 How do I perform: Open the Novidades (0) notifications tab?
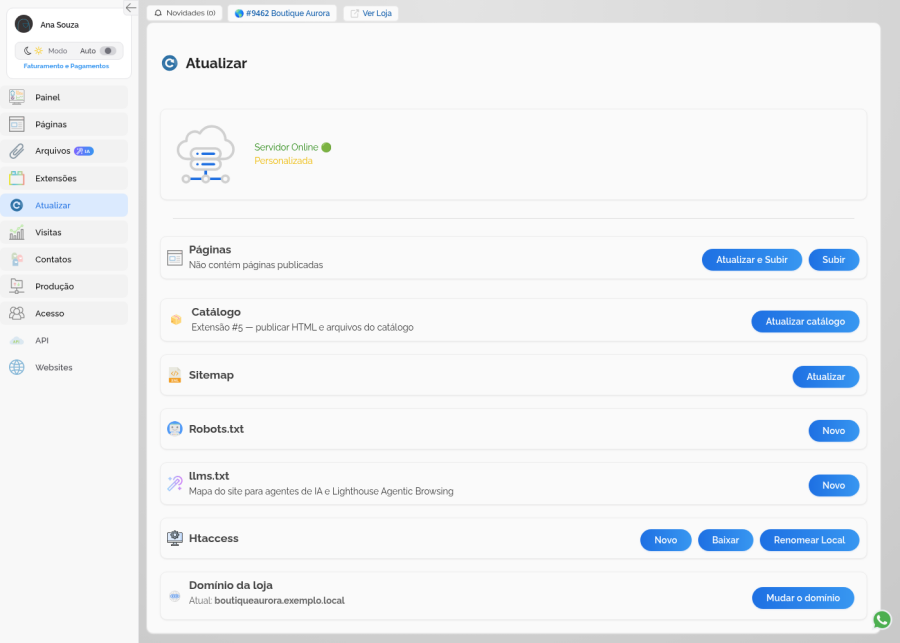coord(185,13)
